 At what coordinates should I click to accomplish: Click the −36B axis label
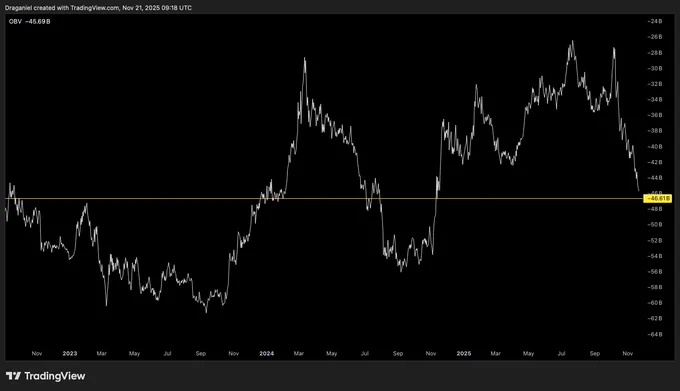coord(655,115)
